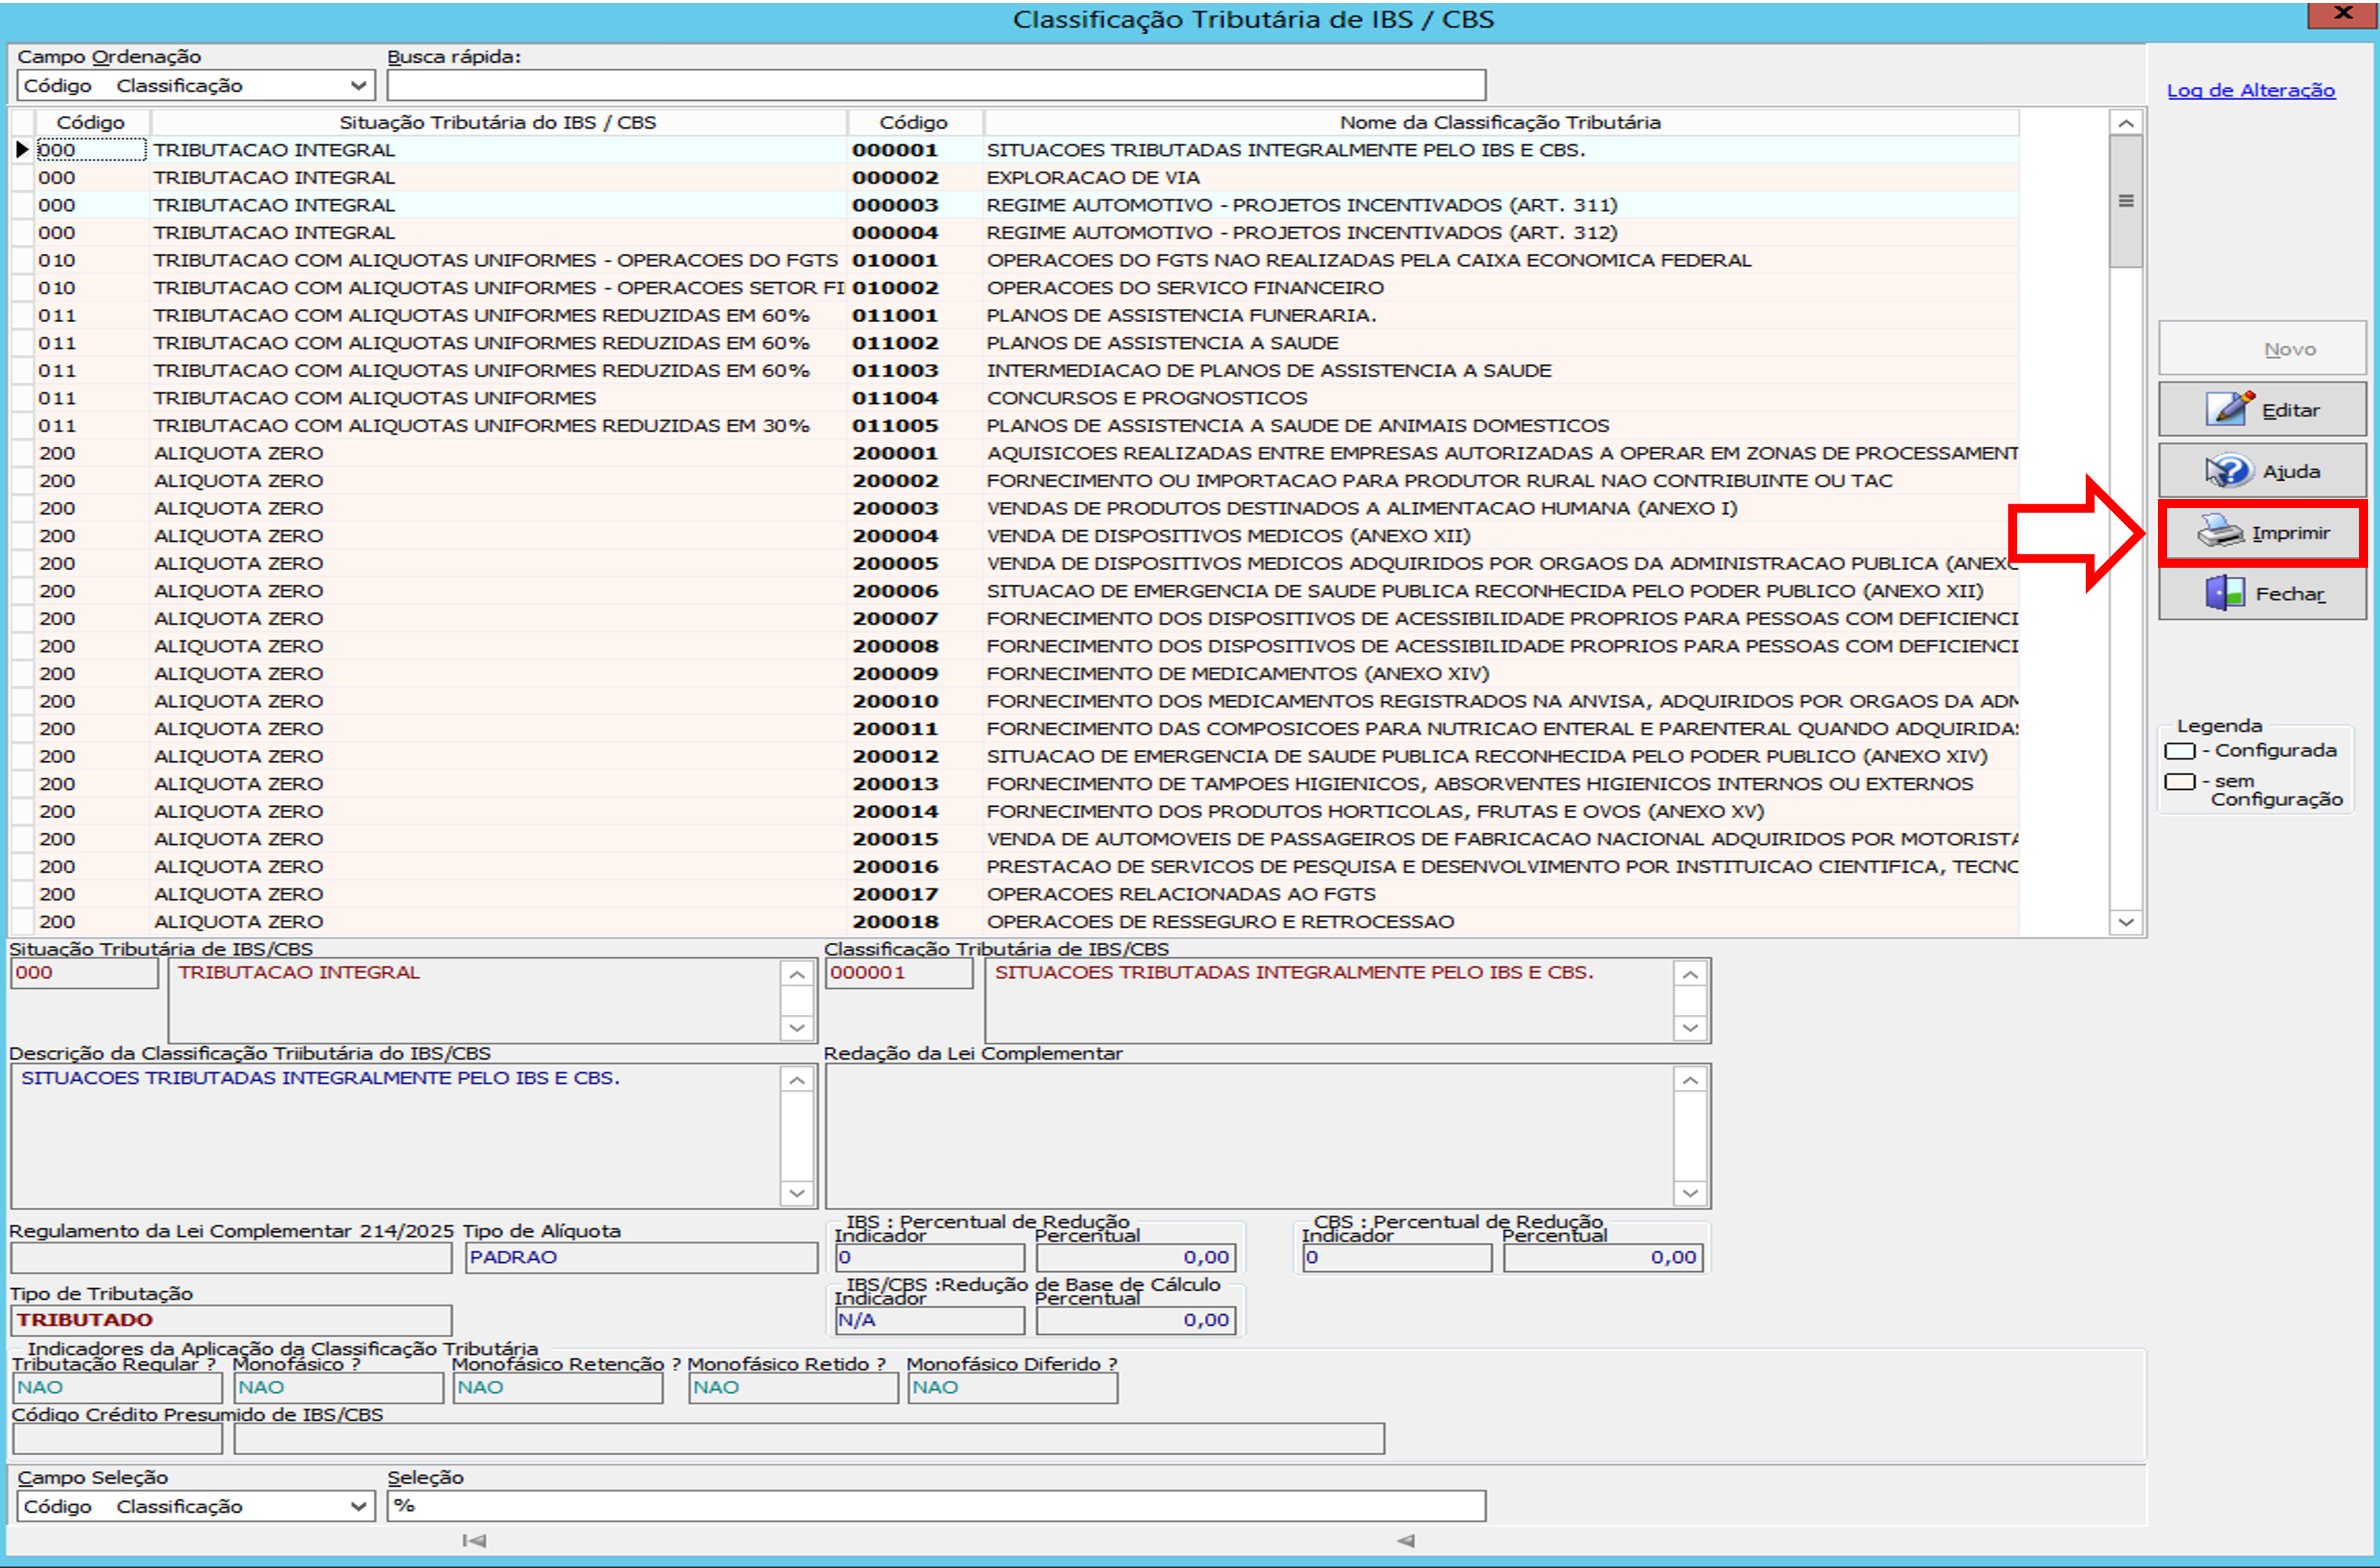
Task: Open the Campo Ordenação dropdown
Action: click(x=358, y=86)
